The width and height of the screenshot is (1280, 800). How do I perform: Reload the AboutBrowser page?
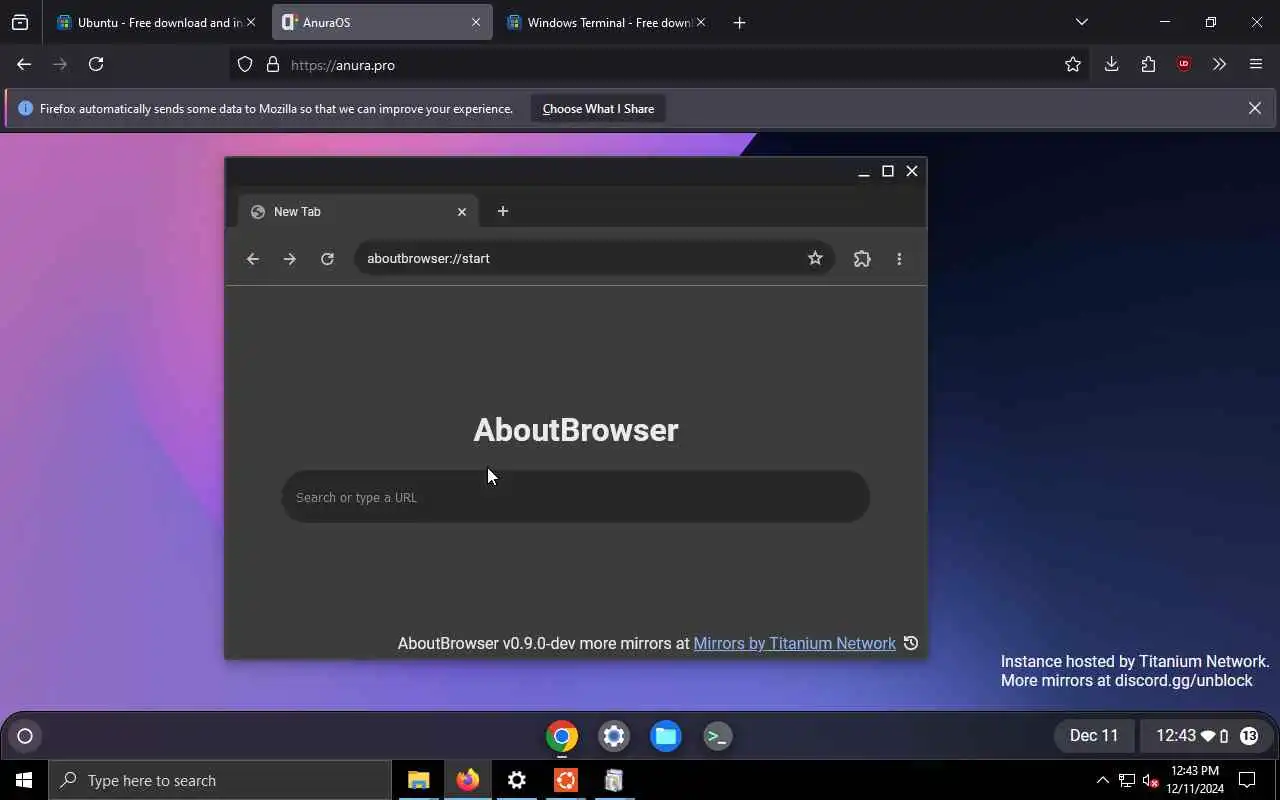(x=327, y=259)
